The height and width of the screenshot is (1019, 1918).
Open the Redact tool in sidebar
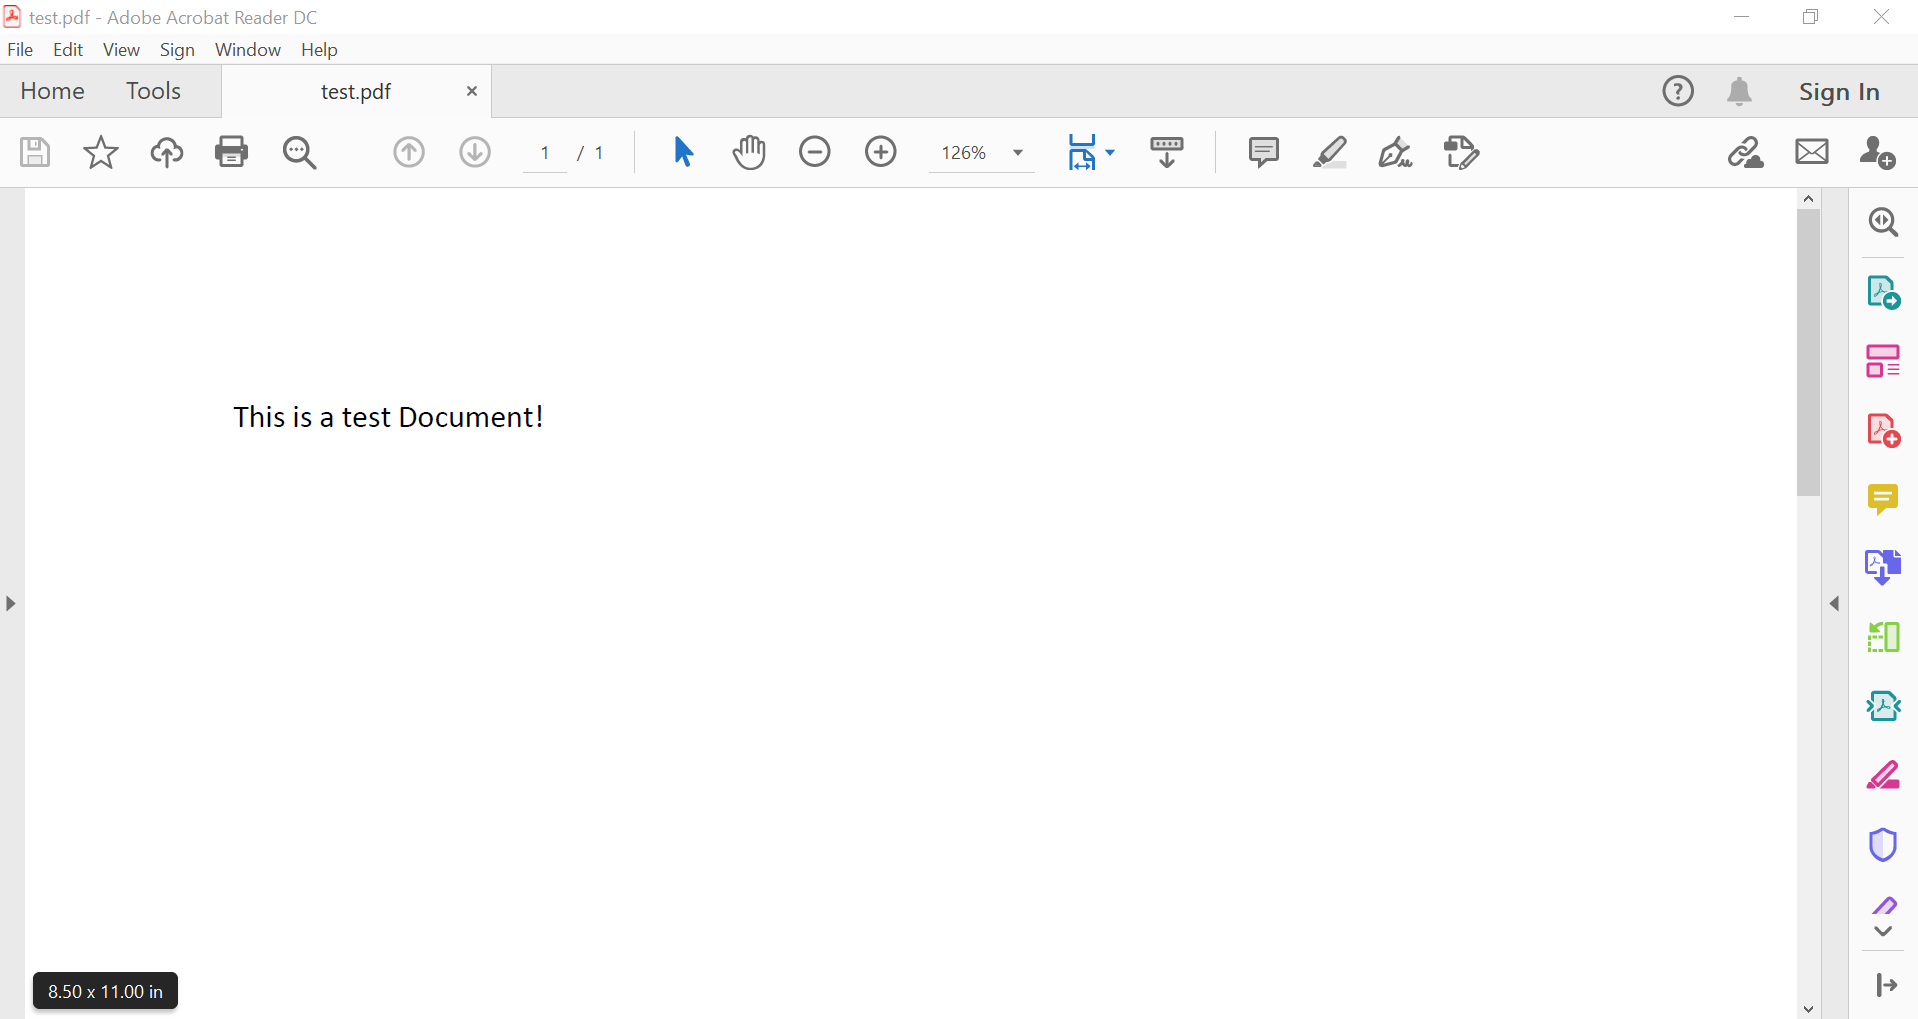tap(1884, 775)
